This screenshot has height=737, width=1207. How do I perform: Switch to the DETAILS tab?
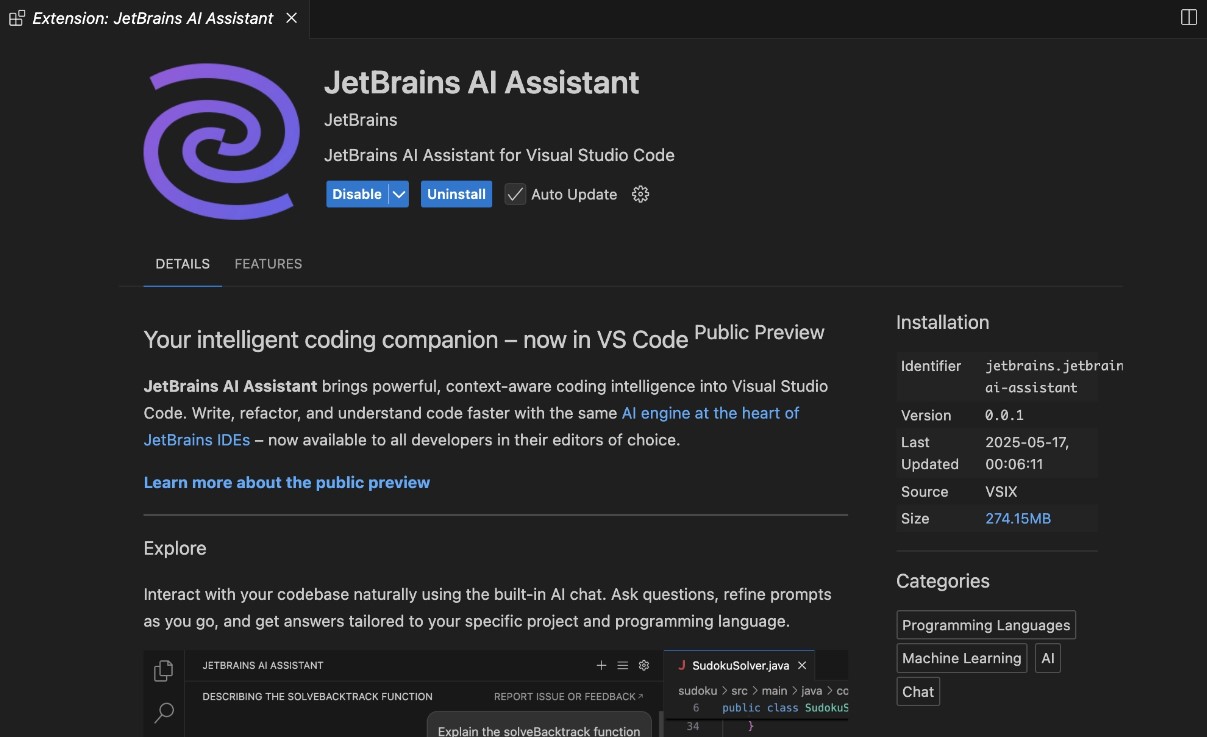click(x=183, y=264)
